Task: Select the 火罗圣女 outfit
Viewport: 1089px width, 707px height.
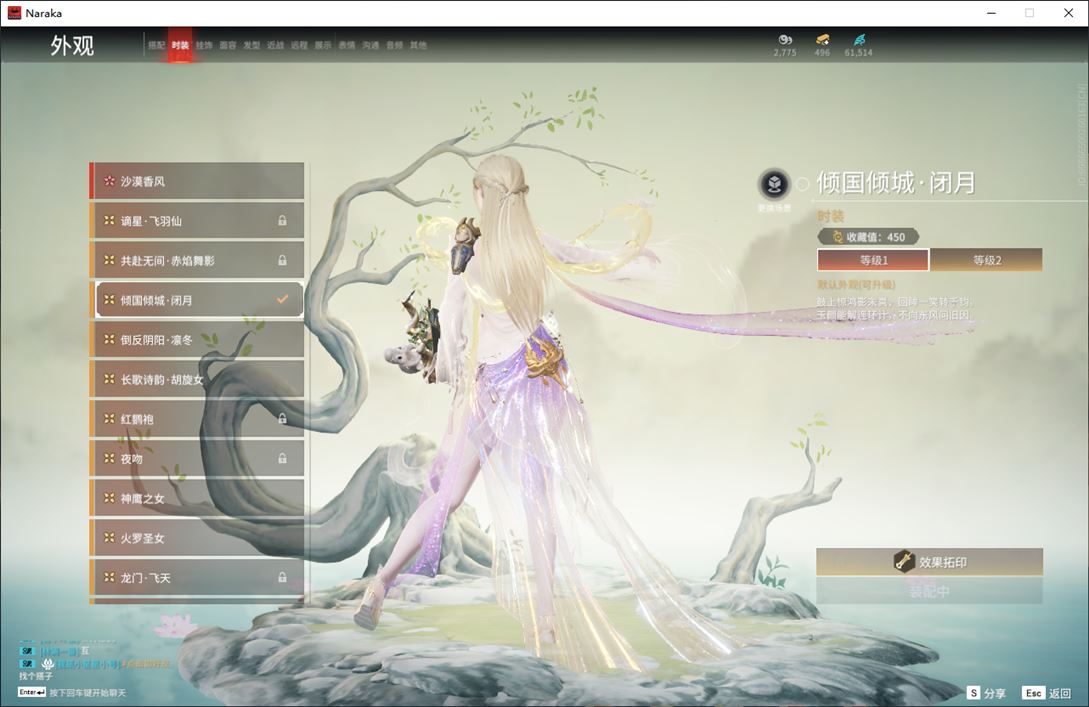Action: coord(197,538)
